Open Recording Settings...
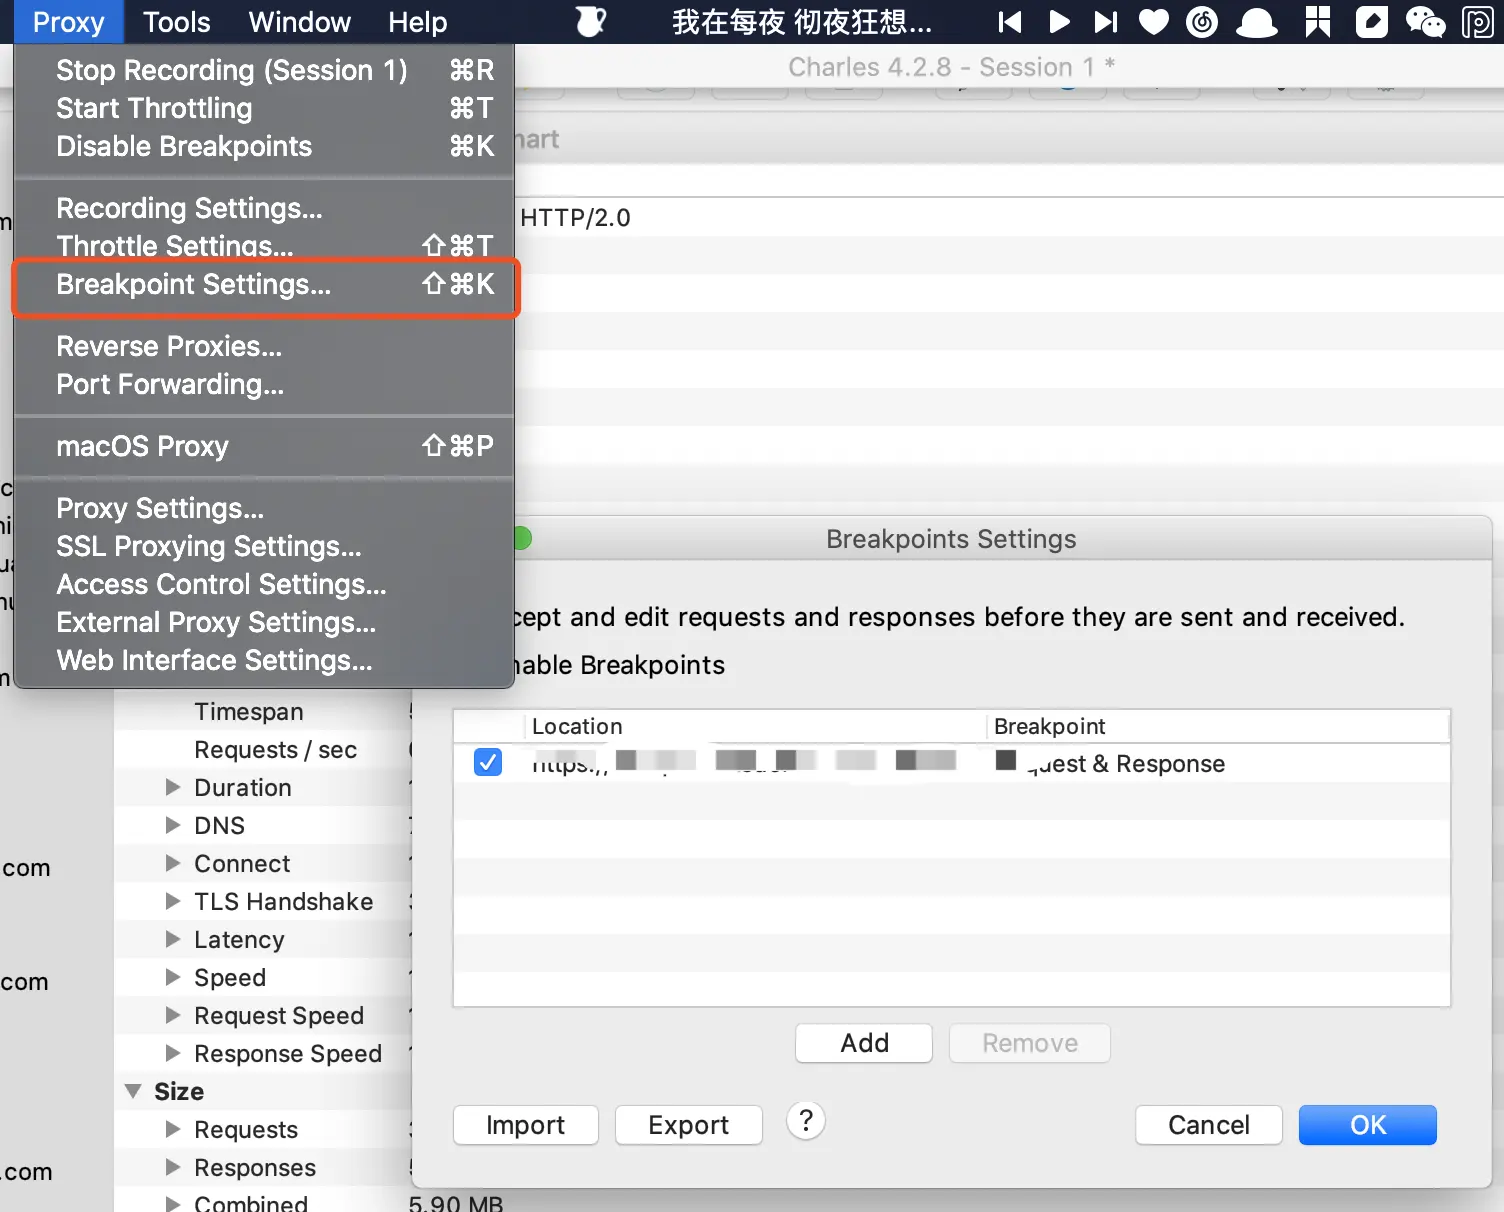1504x1212 pixels. 264,208
